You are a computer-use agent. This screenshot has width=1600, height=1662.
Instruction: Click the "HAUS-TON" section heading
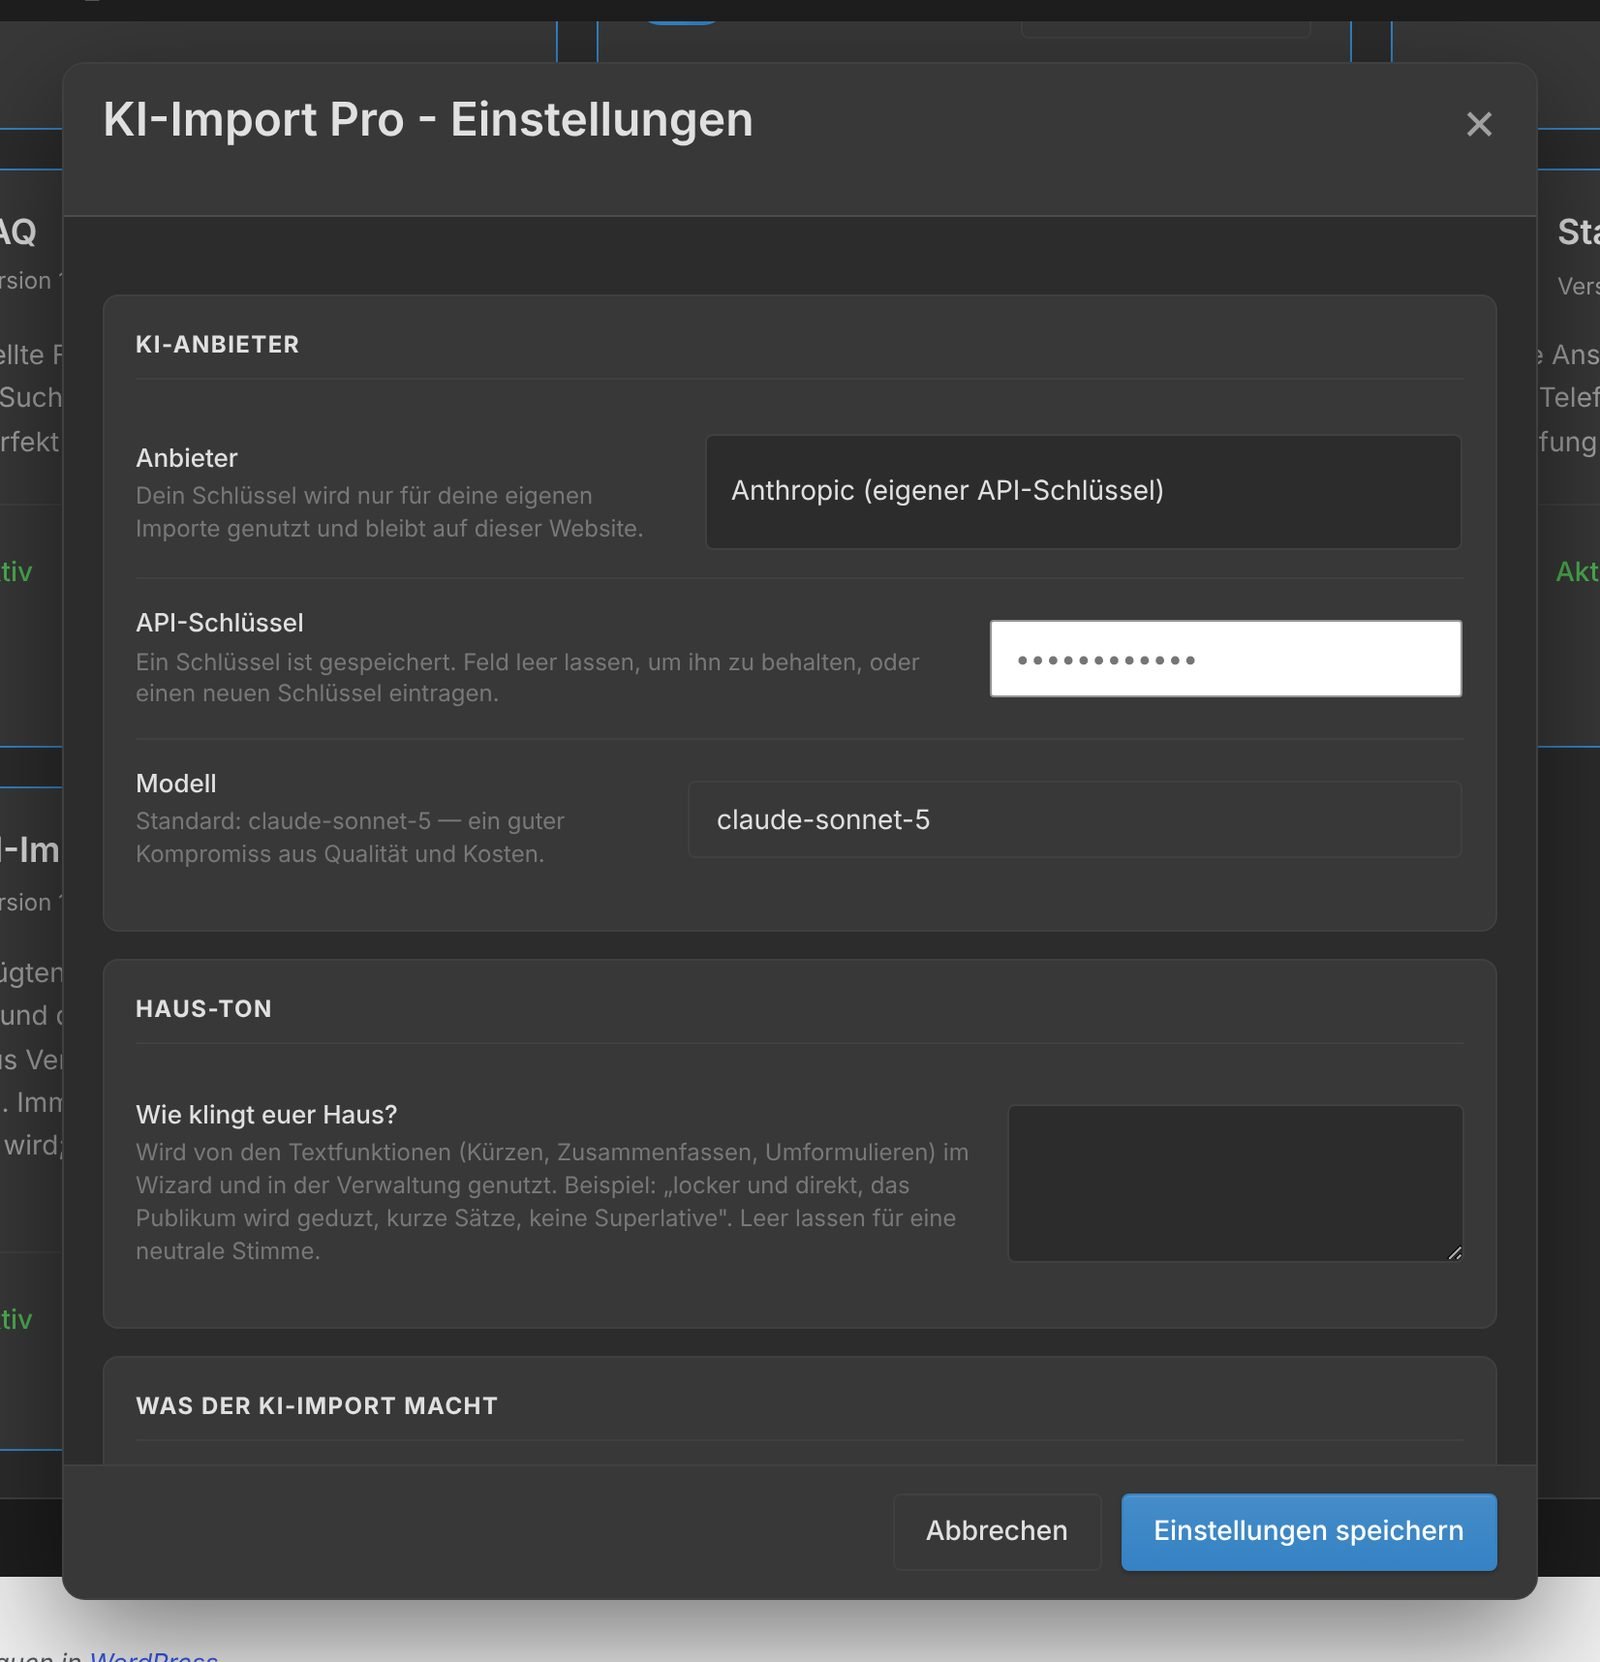point(204,1008)
